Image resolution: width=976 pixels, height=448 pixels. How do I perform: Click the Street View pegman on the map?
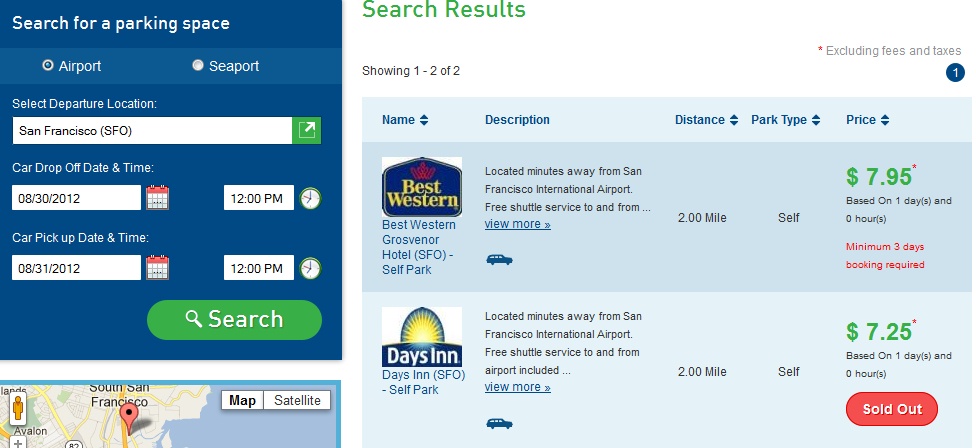[x=18, y=408]
